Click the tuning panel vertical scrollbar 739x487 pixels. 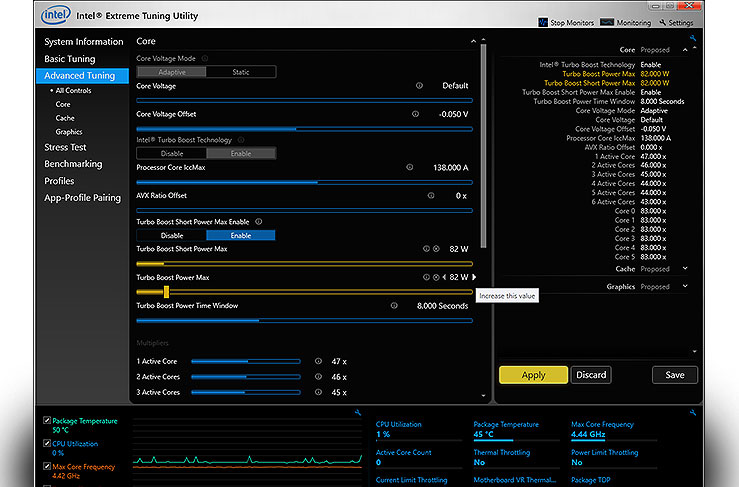click(x=483, y=146)
